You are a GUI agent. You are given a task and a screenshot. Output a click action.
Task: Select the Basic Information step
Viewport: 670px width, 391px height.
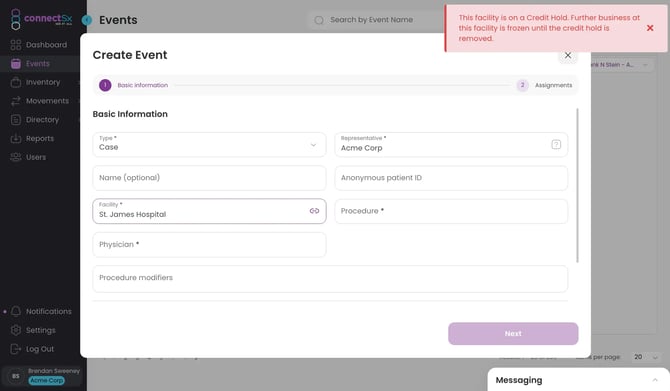[x=134, y=85]
